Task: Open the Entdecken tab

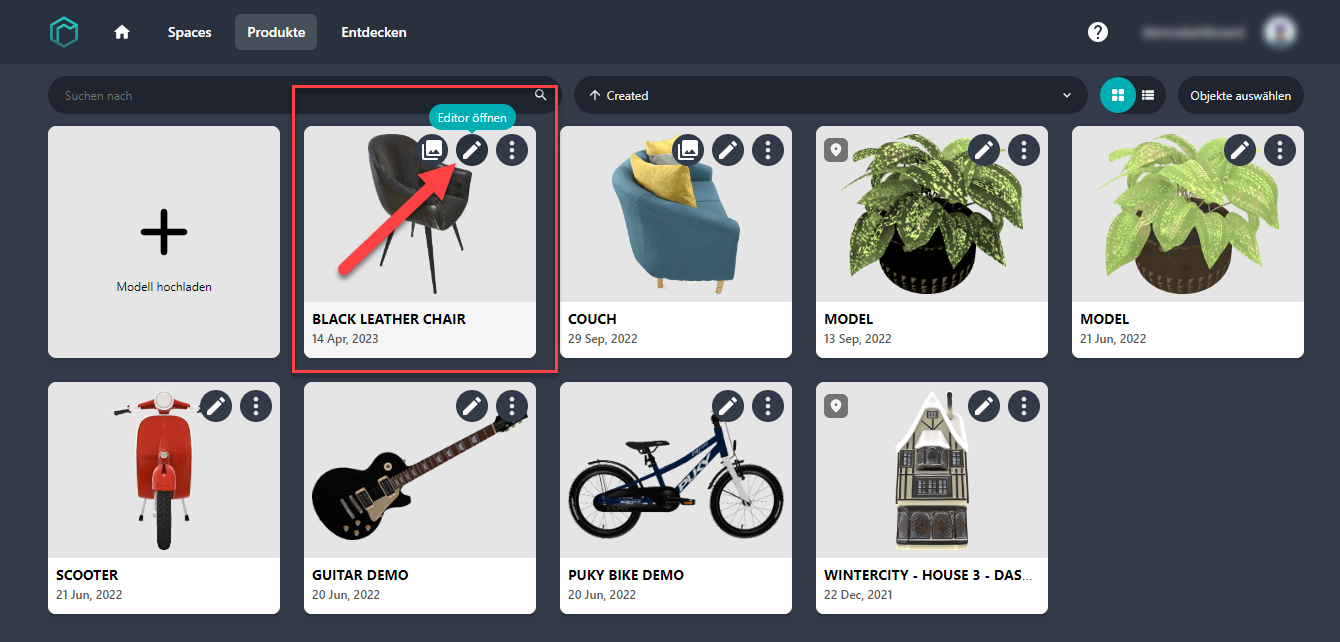Action: [x=374, y=32]
